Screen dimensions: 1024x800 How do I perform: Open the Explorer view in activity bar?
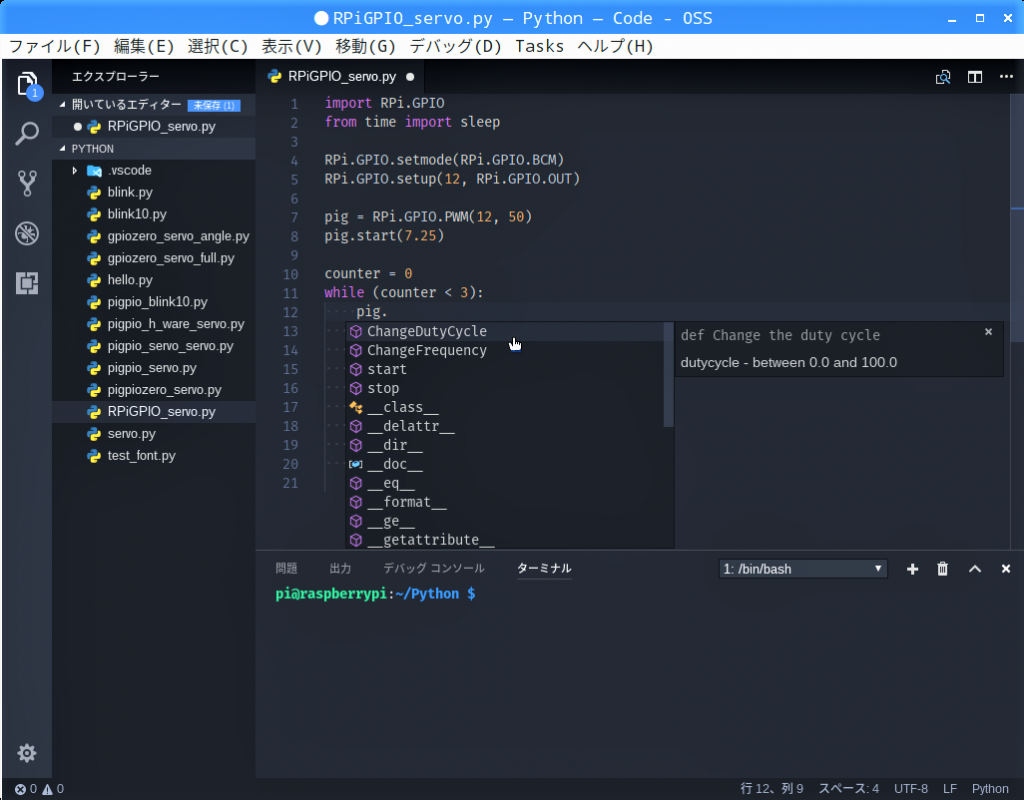[27, 84]
